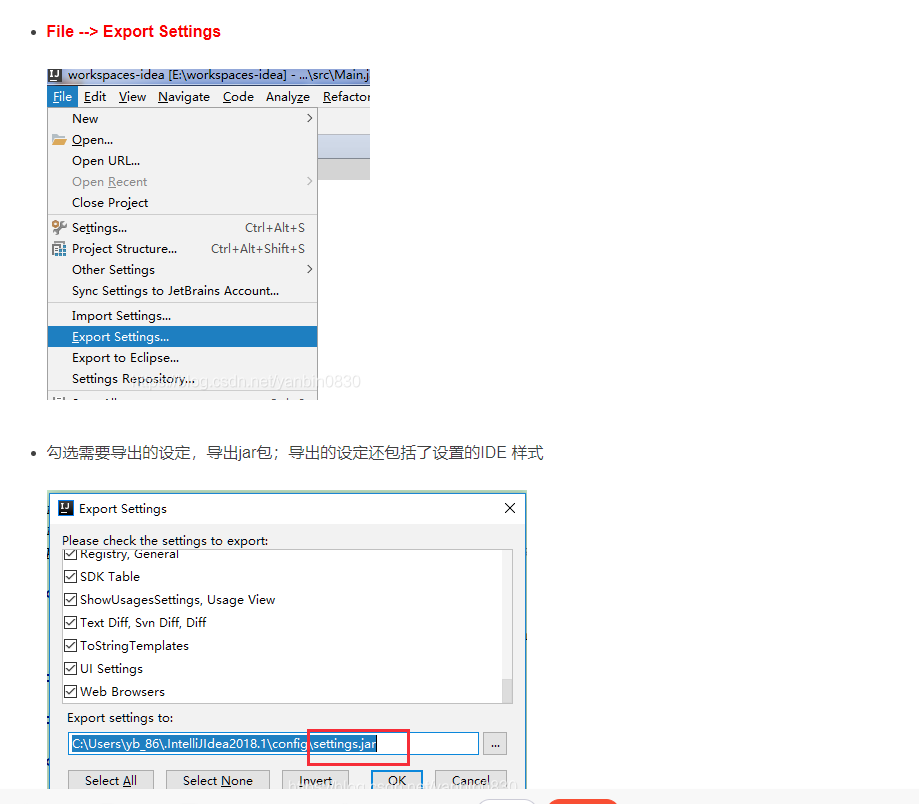
Task: Click the browse (...) button
Action: 495,744
